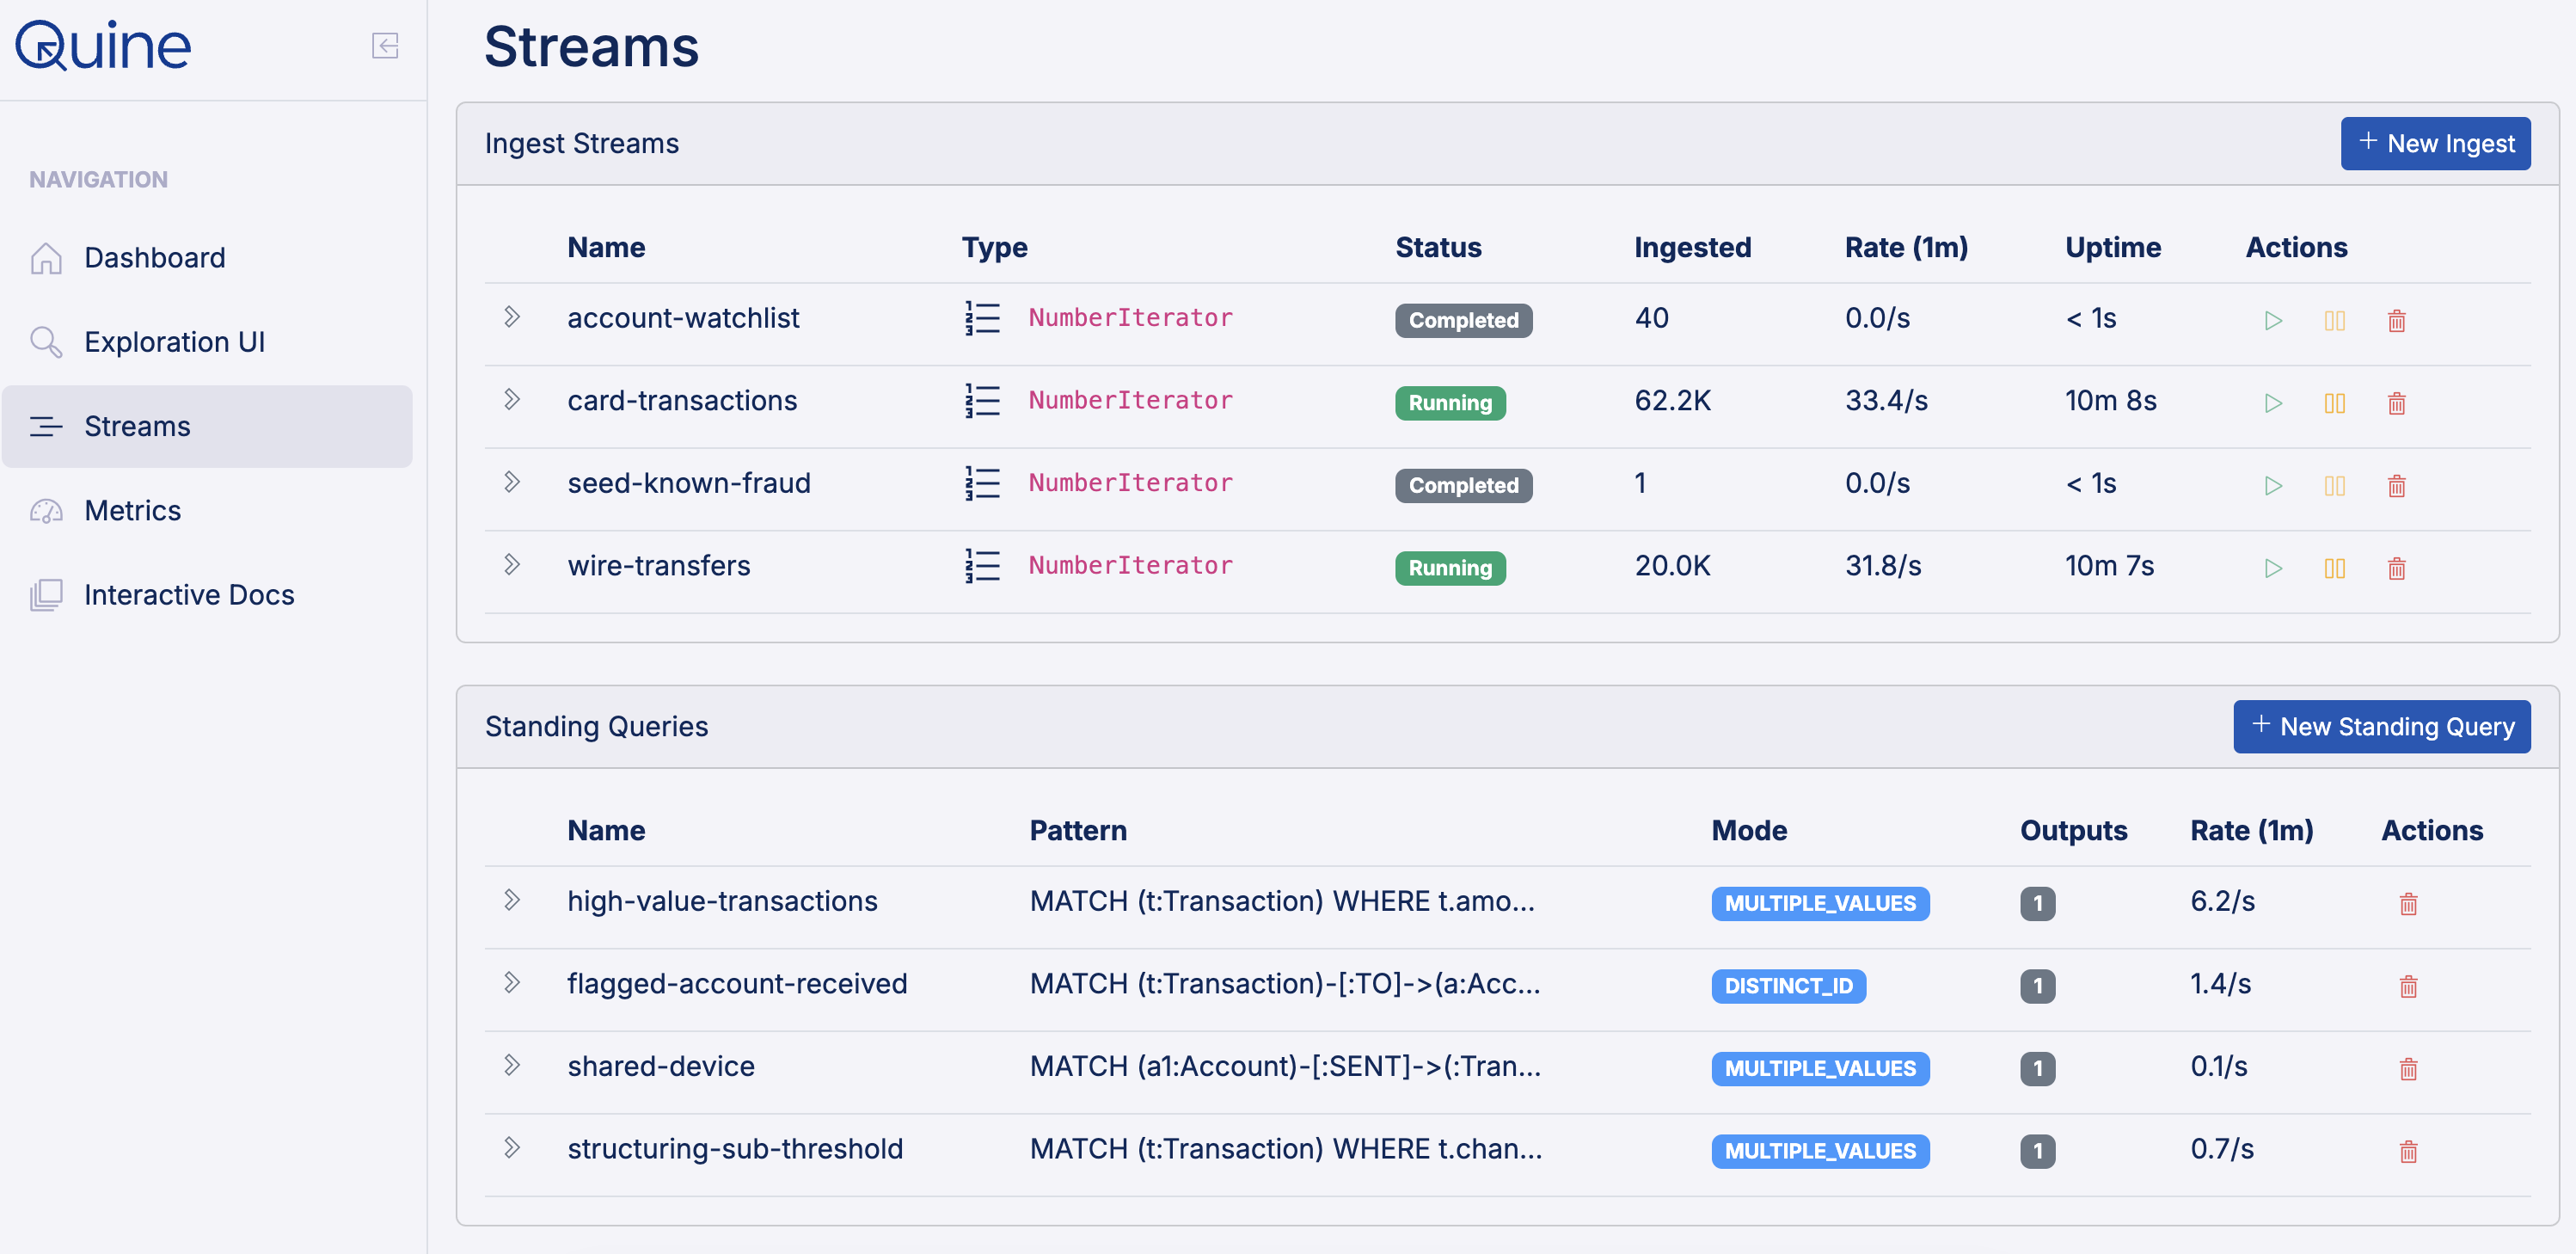The image size is (2576, 1254).
Task: Click the numbered-list type icon for account-watchlist
Action: click(x=982, y=318)
